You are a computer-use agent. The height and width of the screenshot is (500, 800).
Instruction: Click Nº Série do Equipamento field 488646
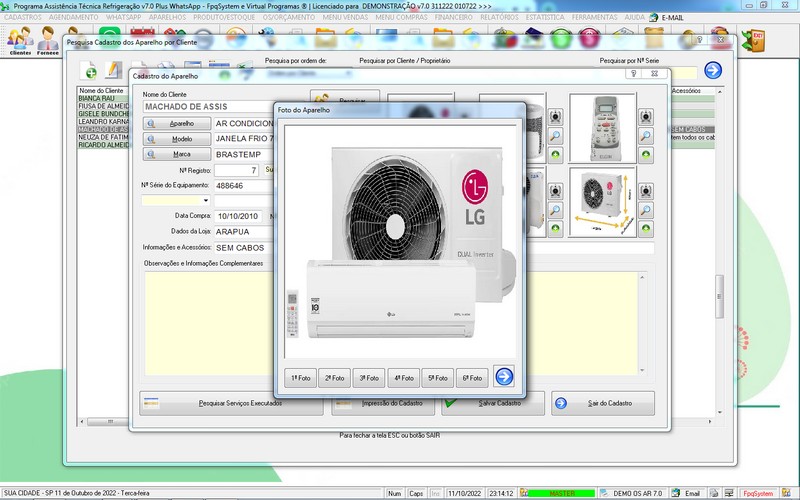(x=244, y=186)
